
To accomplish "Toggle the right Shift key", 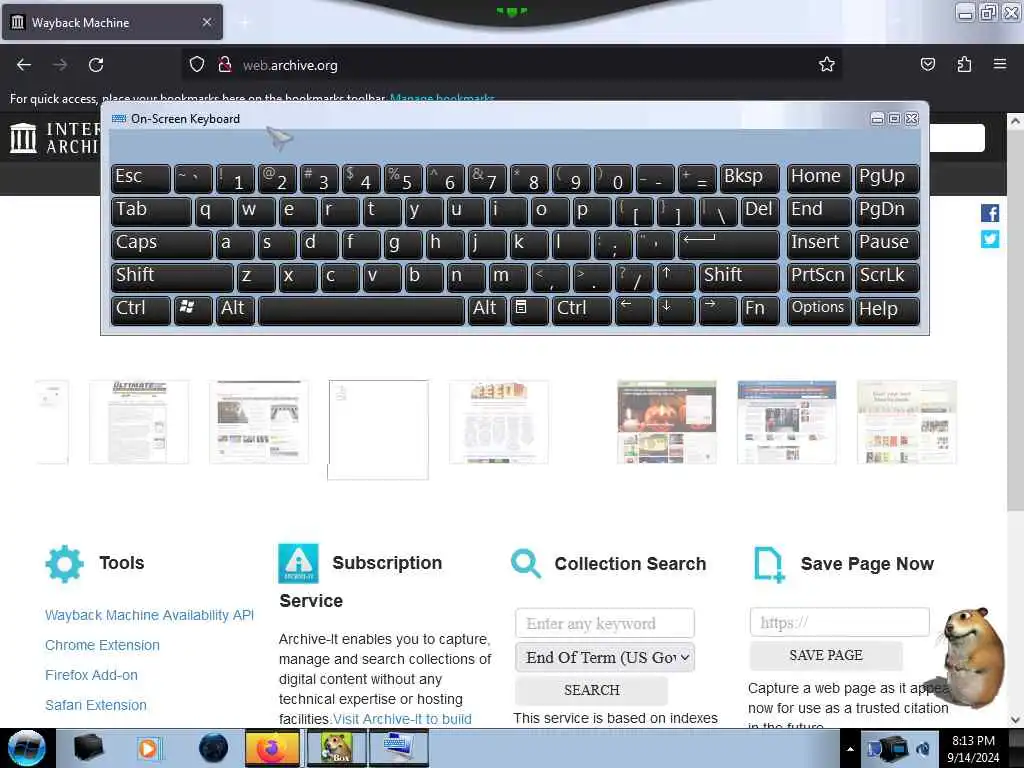I will coord(739,277).
